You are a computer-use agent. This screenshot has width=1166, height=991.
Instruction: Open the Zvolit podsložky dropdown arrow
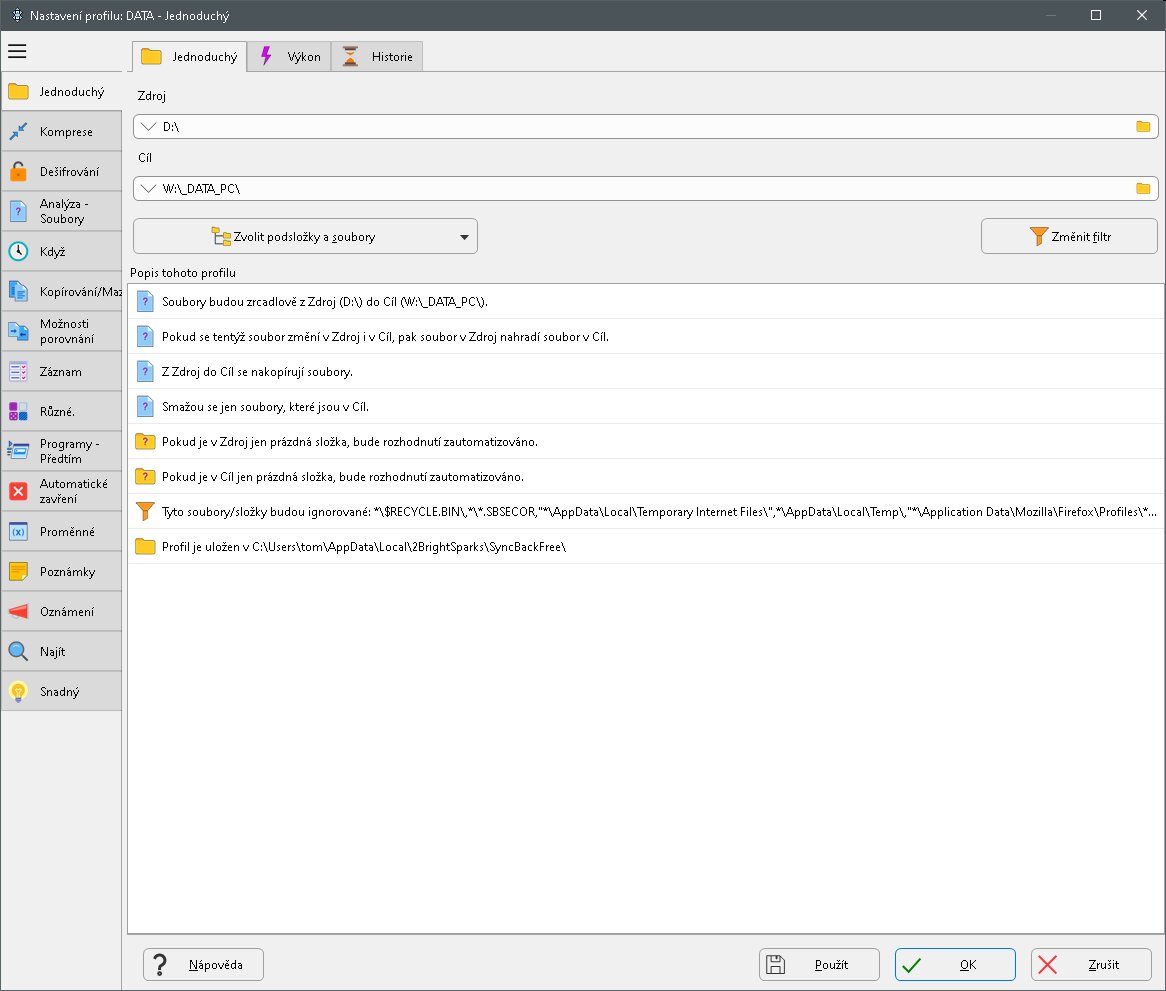point(464,237)
